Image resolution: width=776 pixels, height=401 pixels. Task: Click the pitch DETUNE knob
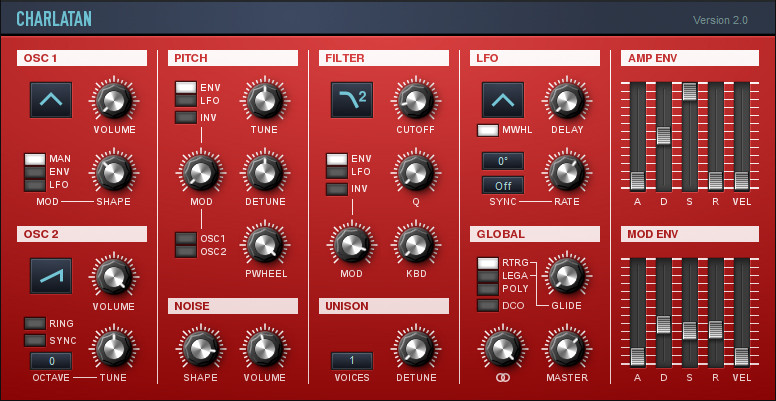click(x=264, y=172)
